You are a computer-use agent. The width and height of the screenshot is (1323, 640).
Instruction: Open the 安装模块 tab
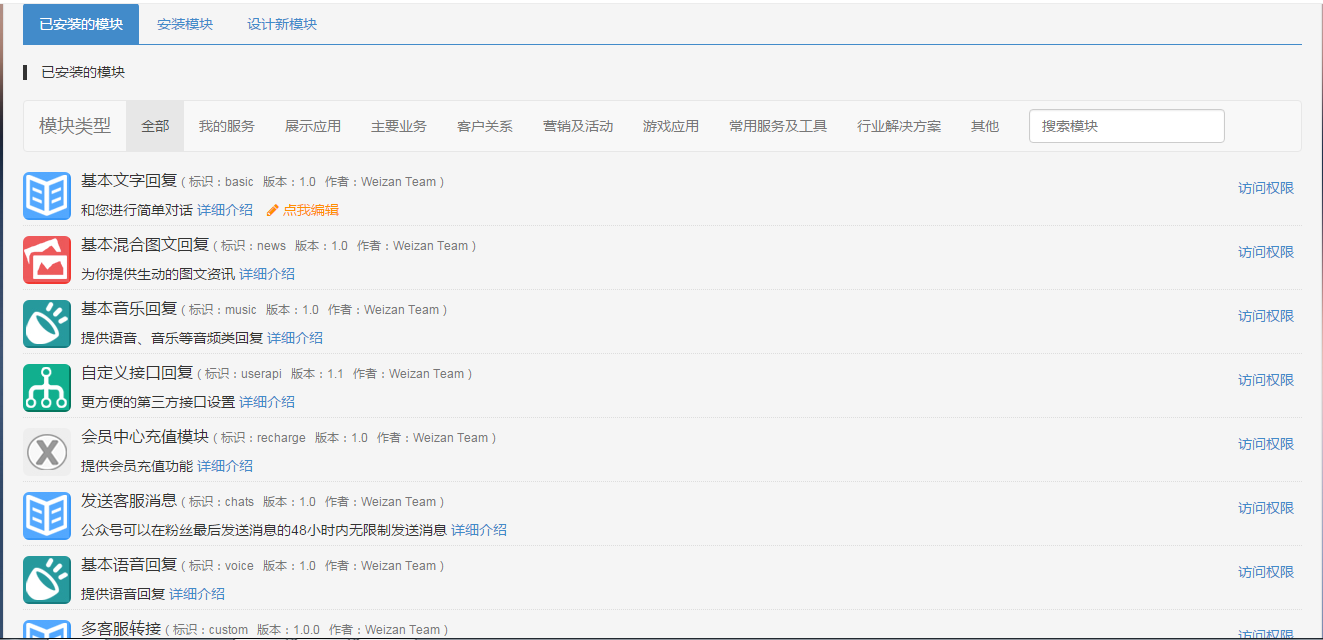[185, 24]
